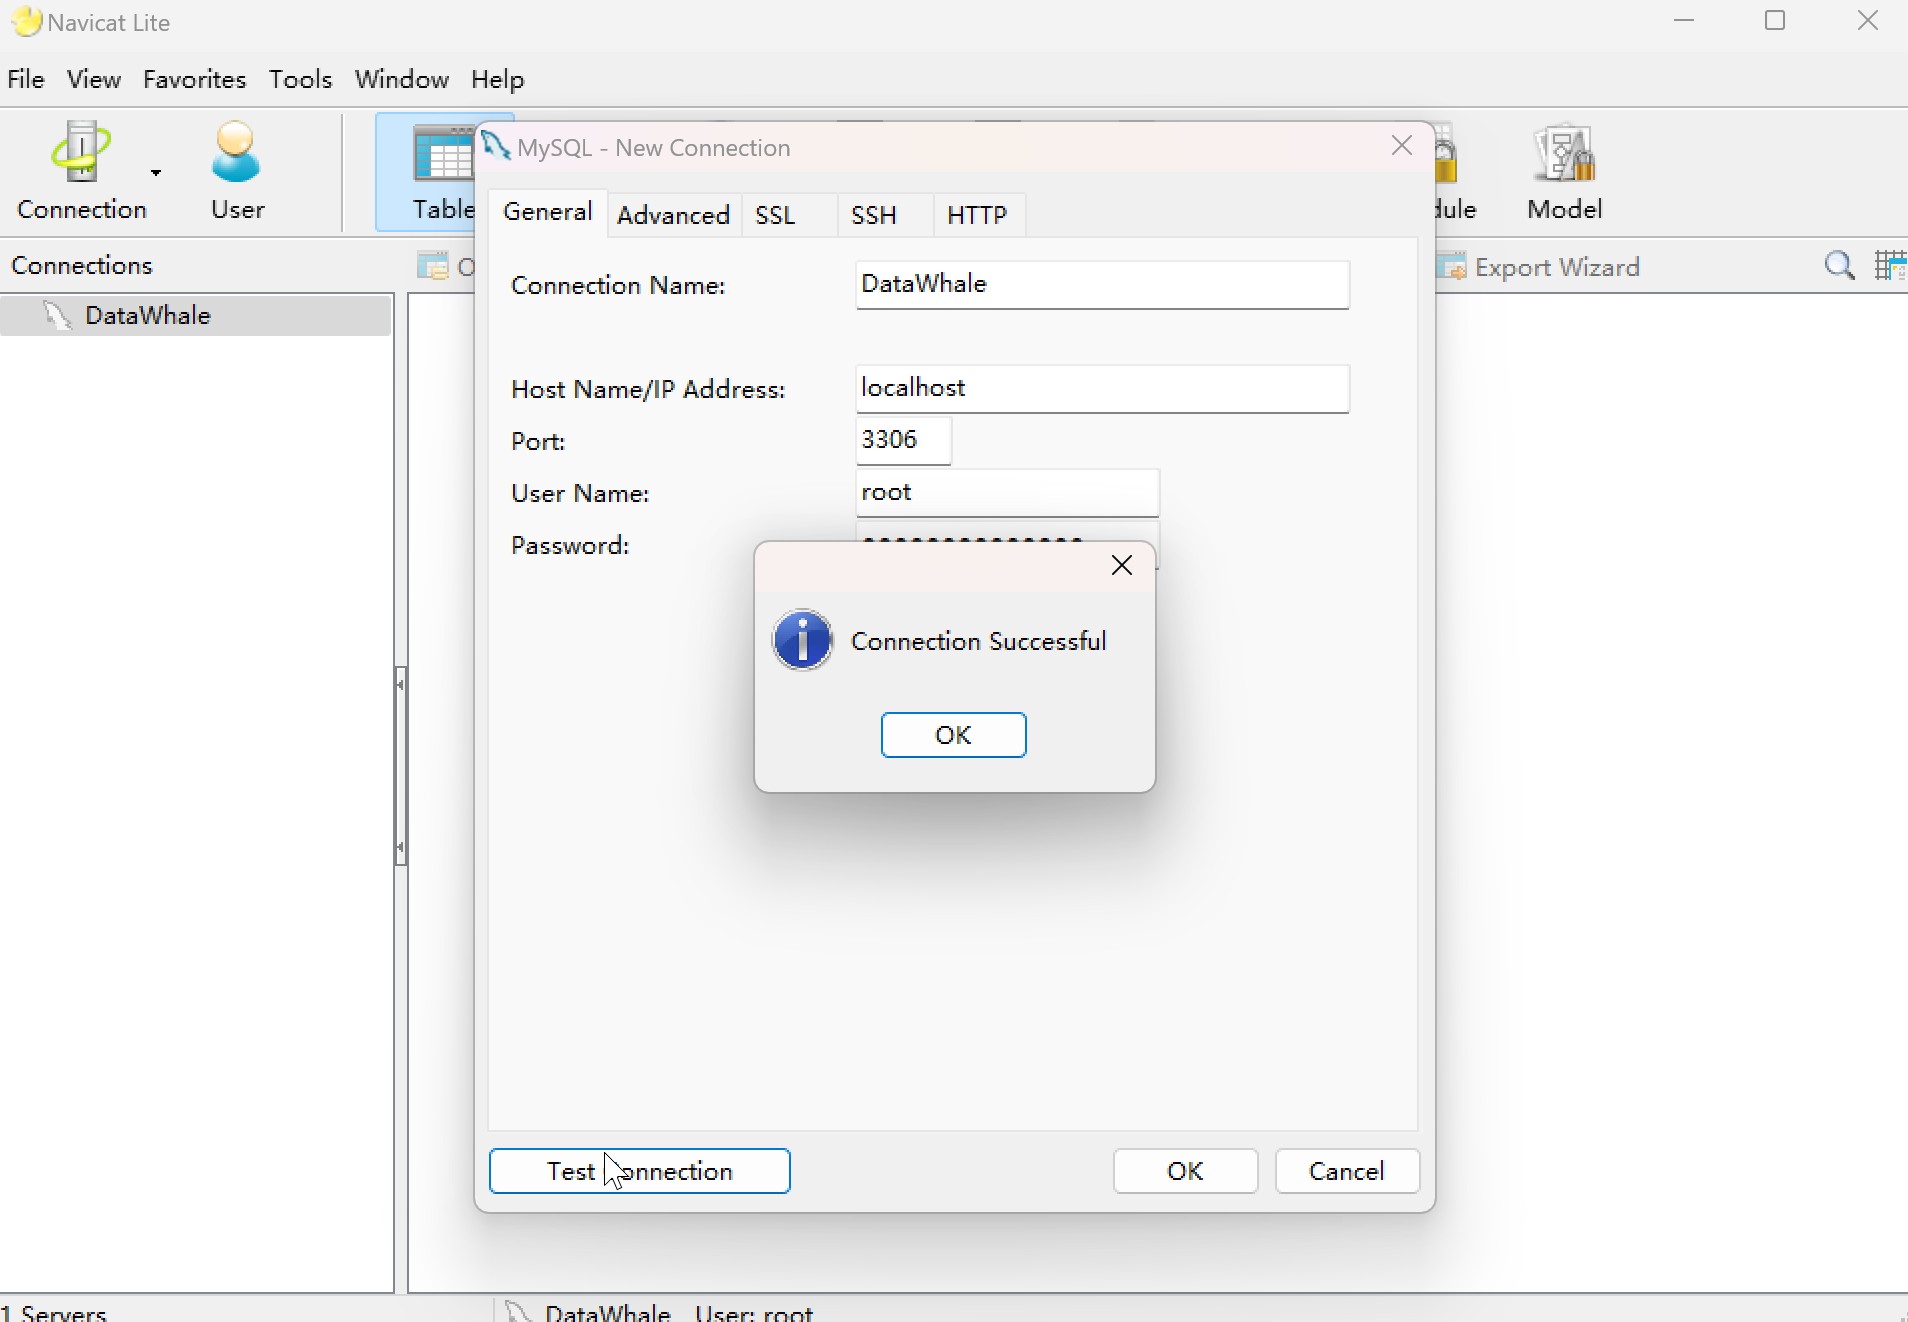Image resolution: width=1908 pixels, height=1322 pixels.
Task: Maximize the Navicat Lite window
Action: [1776, 21]
